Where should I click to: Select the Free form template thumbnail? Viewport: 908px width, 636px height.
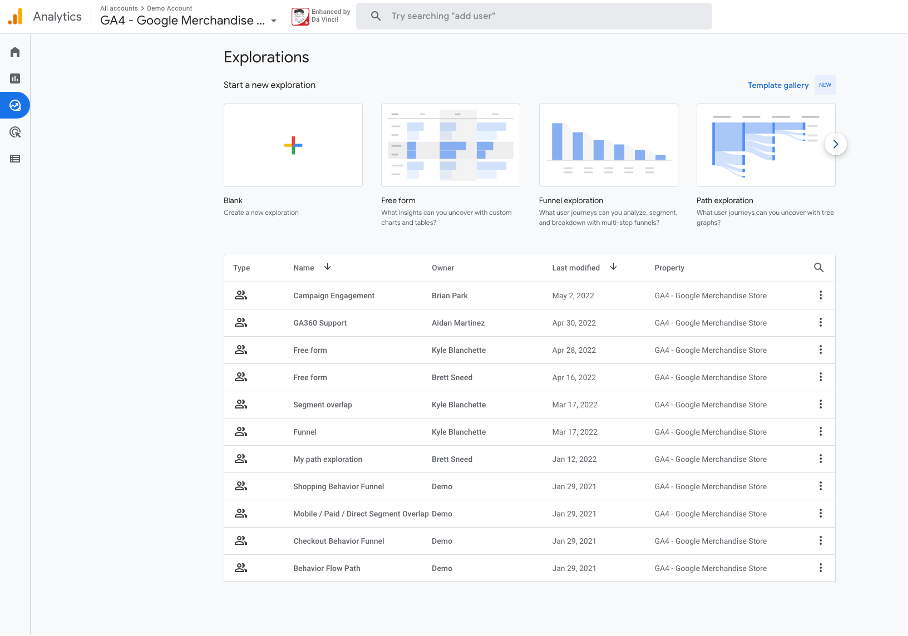coord(450,145)
